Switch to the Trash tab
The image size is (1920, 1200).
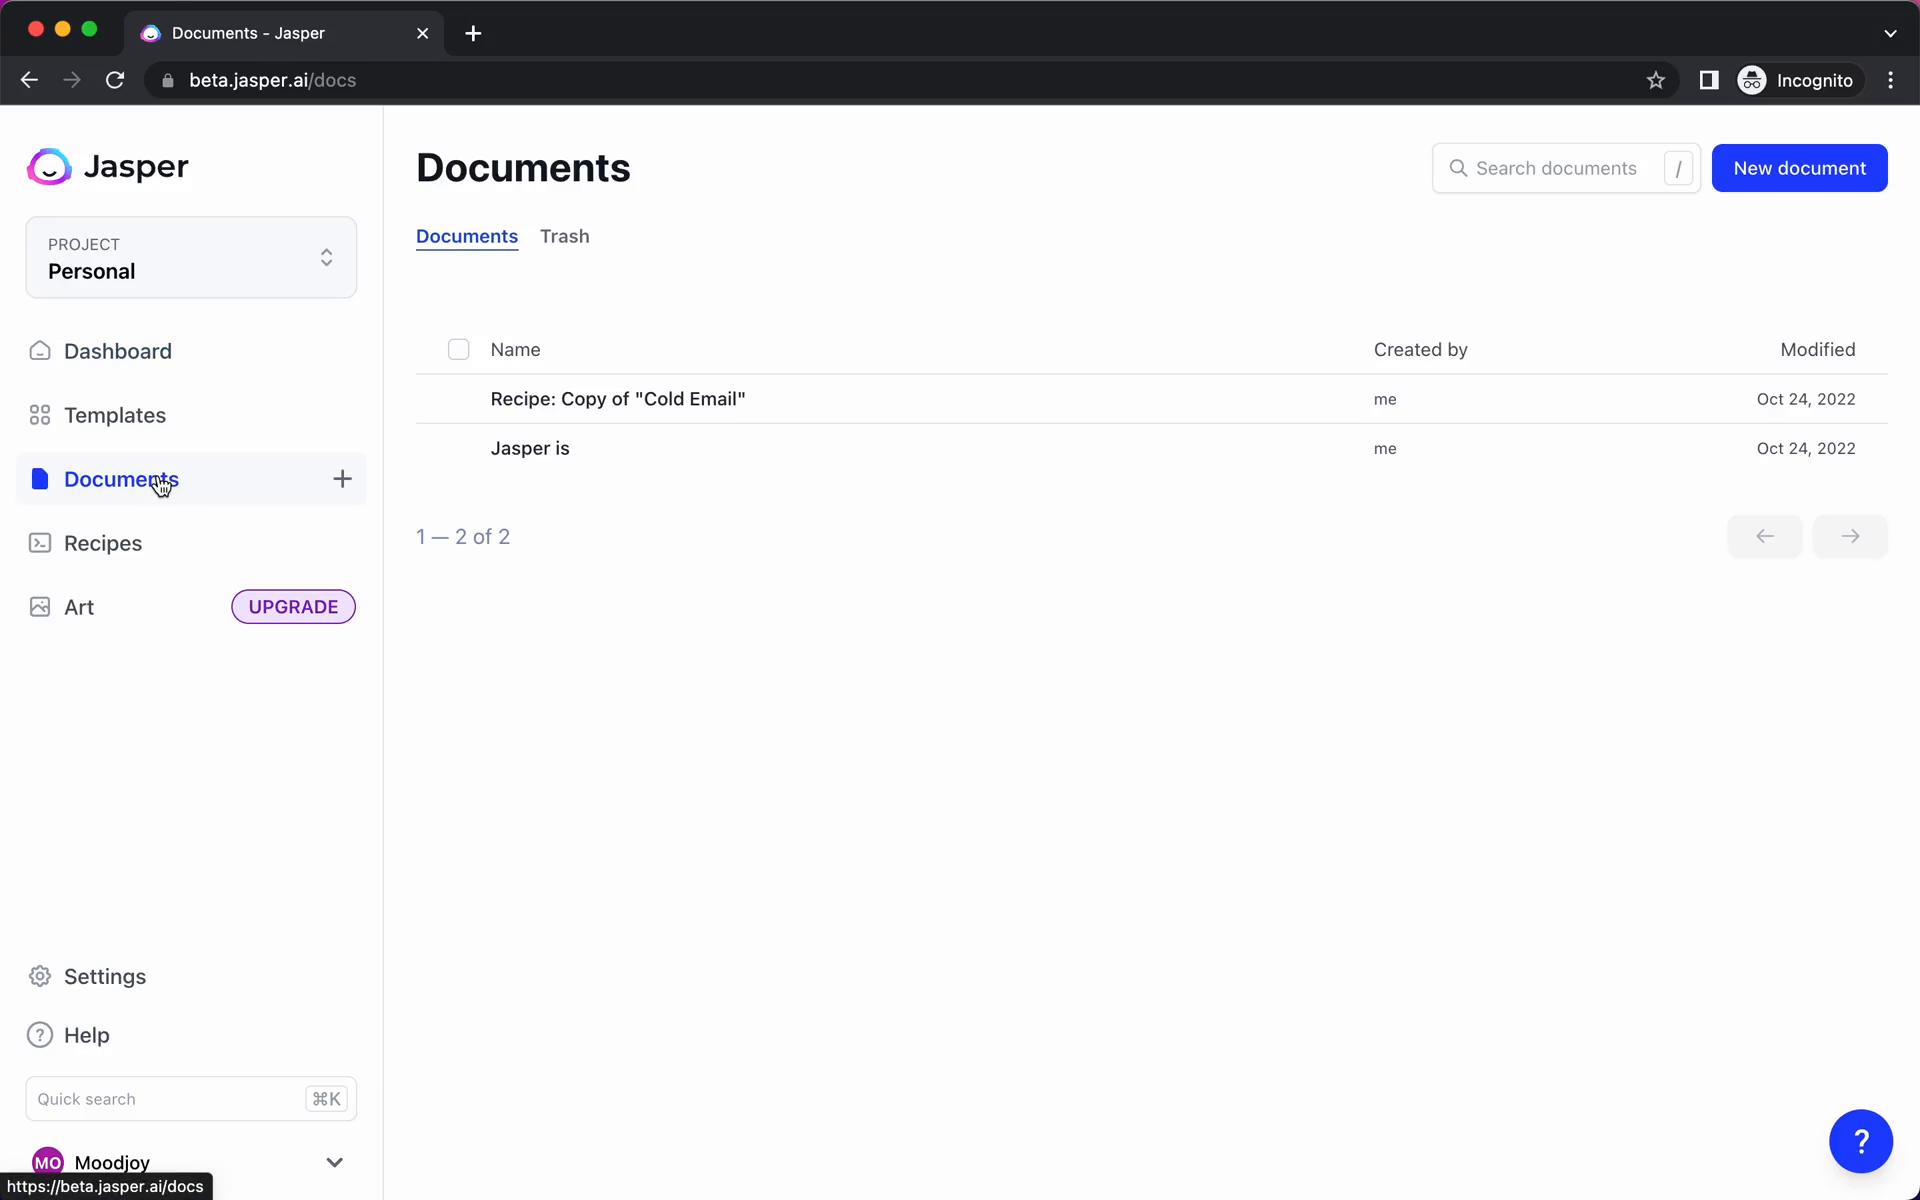[x=564, y=235]
